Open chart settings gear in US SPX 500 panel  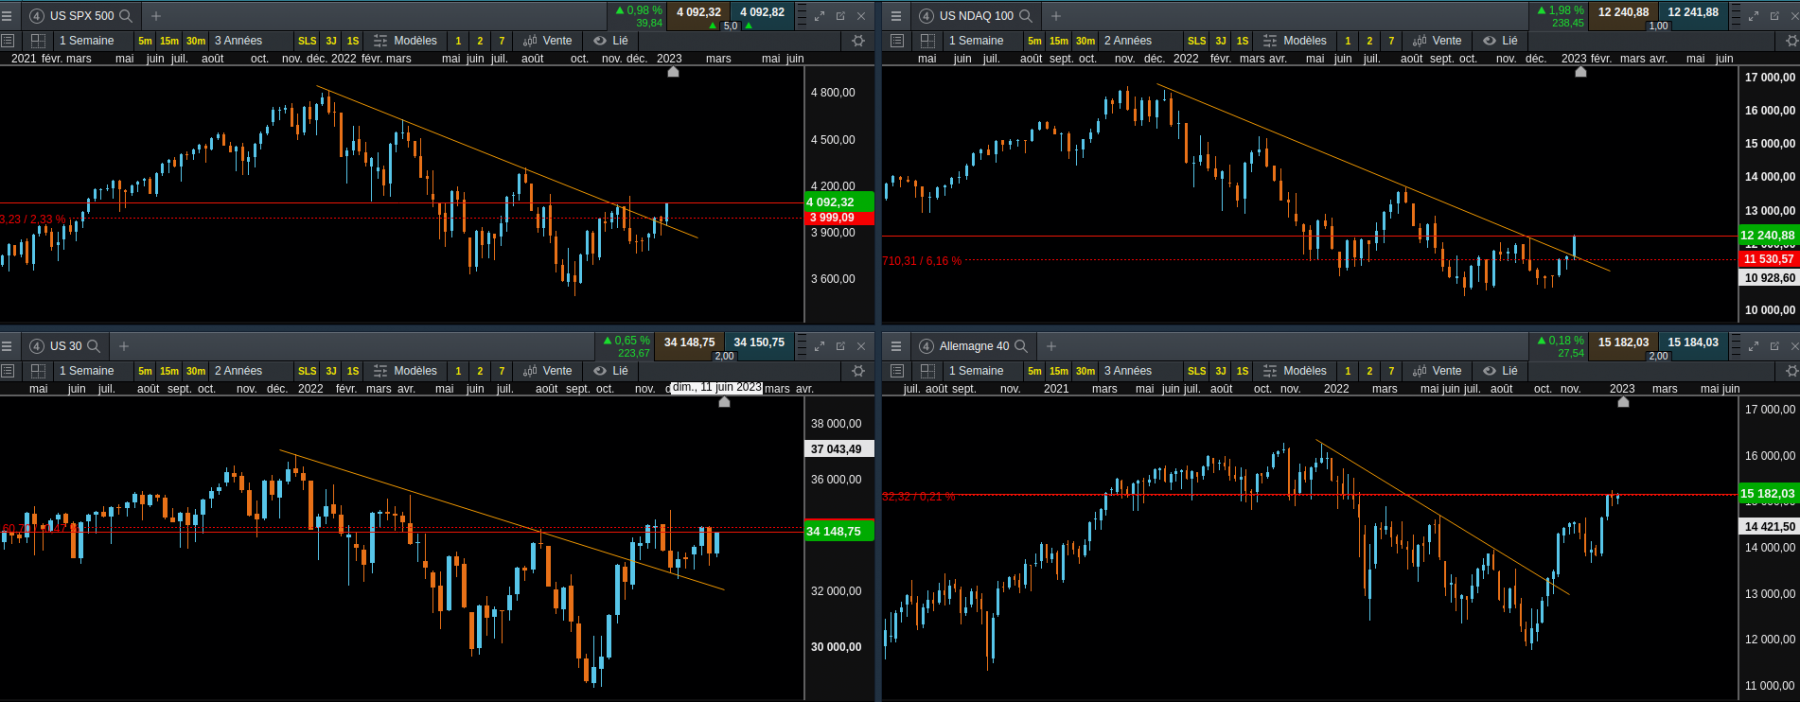[858, 41]
